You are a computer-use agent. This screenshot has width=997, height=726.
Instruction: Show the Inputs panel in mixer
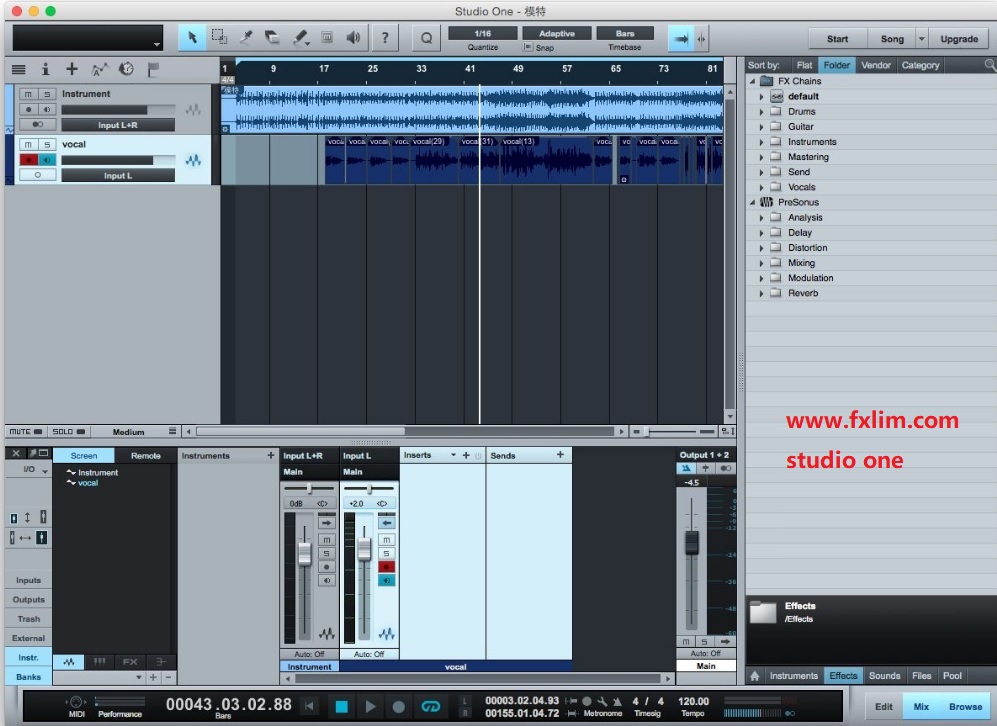[29, 580]
